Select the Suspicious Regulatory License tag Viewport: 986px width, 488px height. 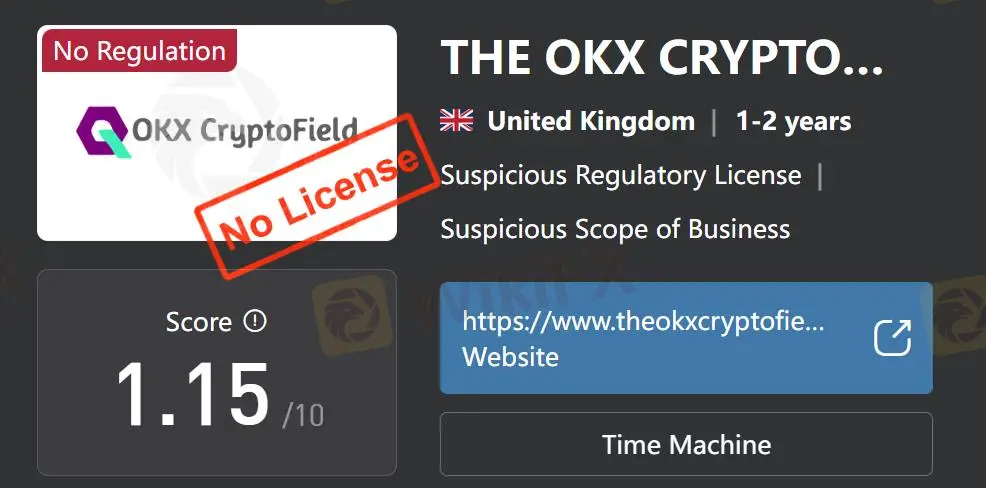(x=621, y=175)
